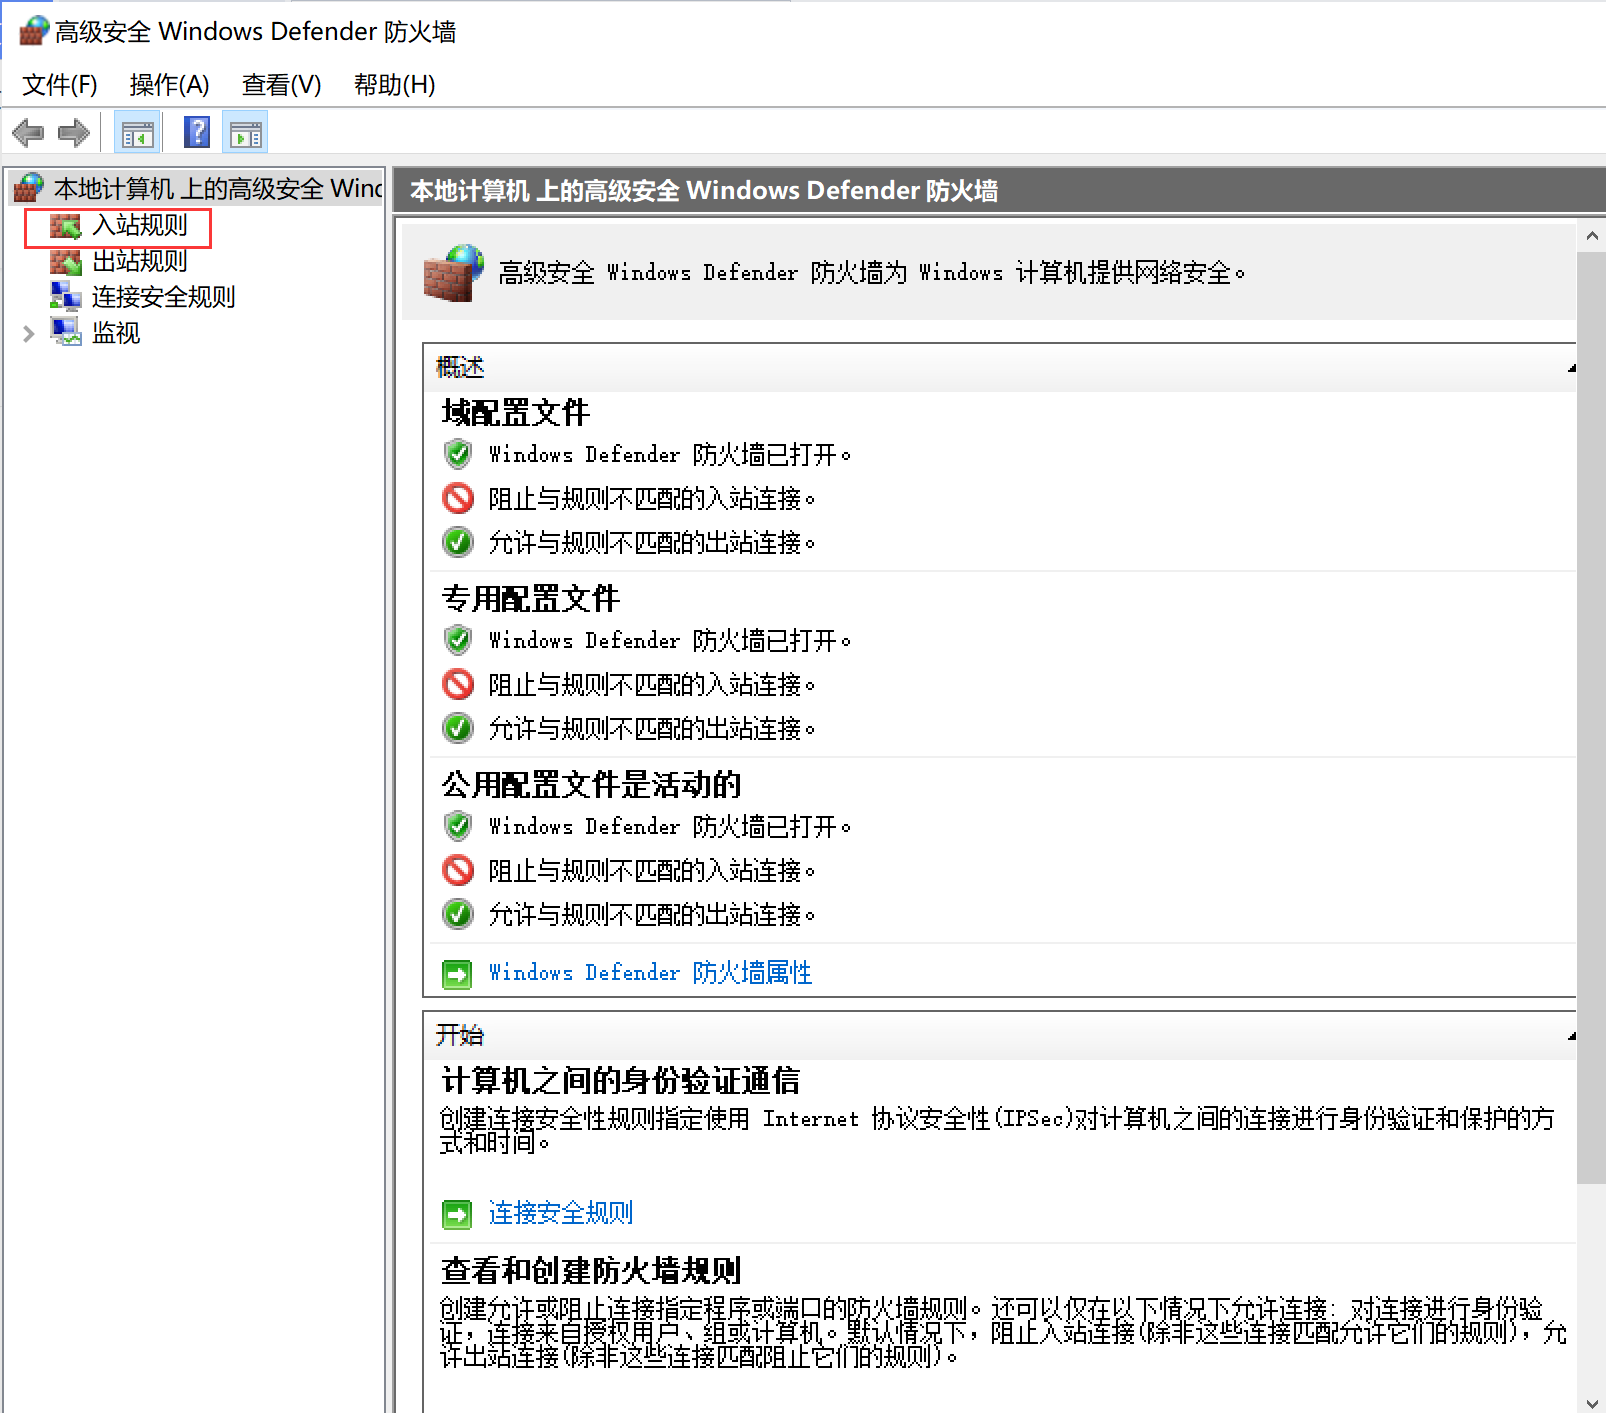The image size is (1606, 1413).
Task: Select the 监视 tree node
Action: click(116, 333)
